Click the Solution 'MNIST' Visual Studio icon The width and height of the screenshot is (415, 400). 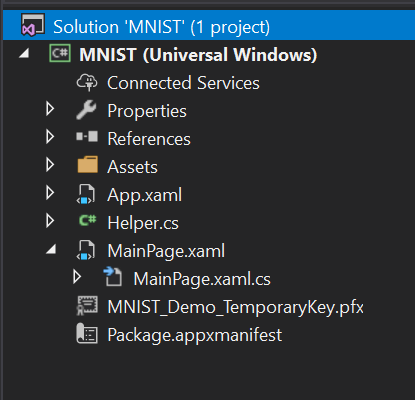click(x=33, y=25)
